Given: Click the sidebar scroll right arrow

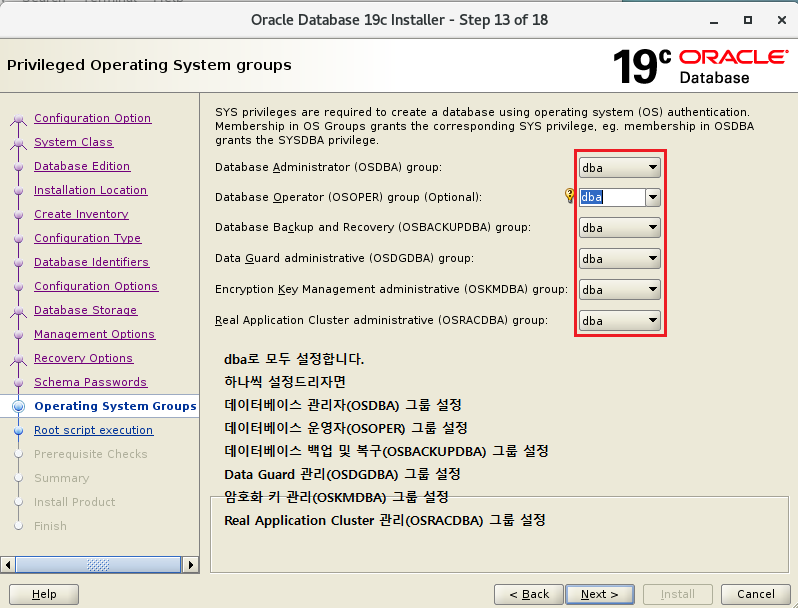Looking at the screenshot, I should coord(191,565).
